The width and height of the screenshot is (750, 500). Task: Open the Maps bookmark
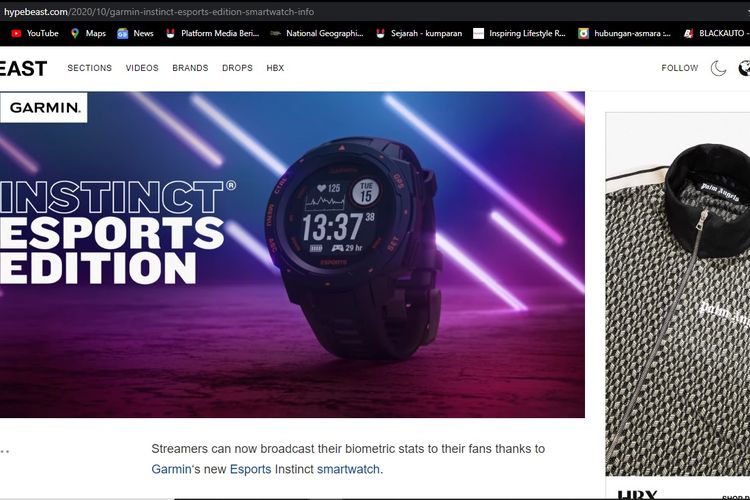click(x=88, y=33)
